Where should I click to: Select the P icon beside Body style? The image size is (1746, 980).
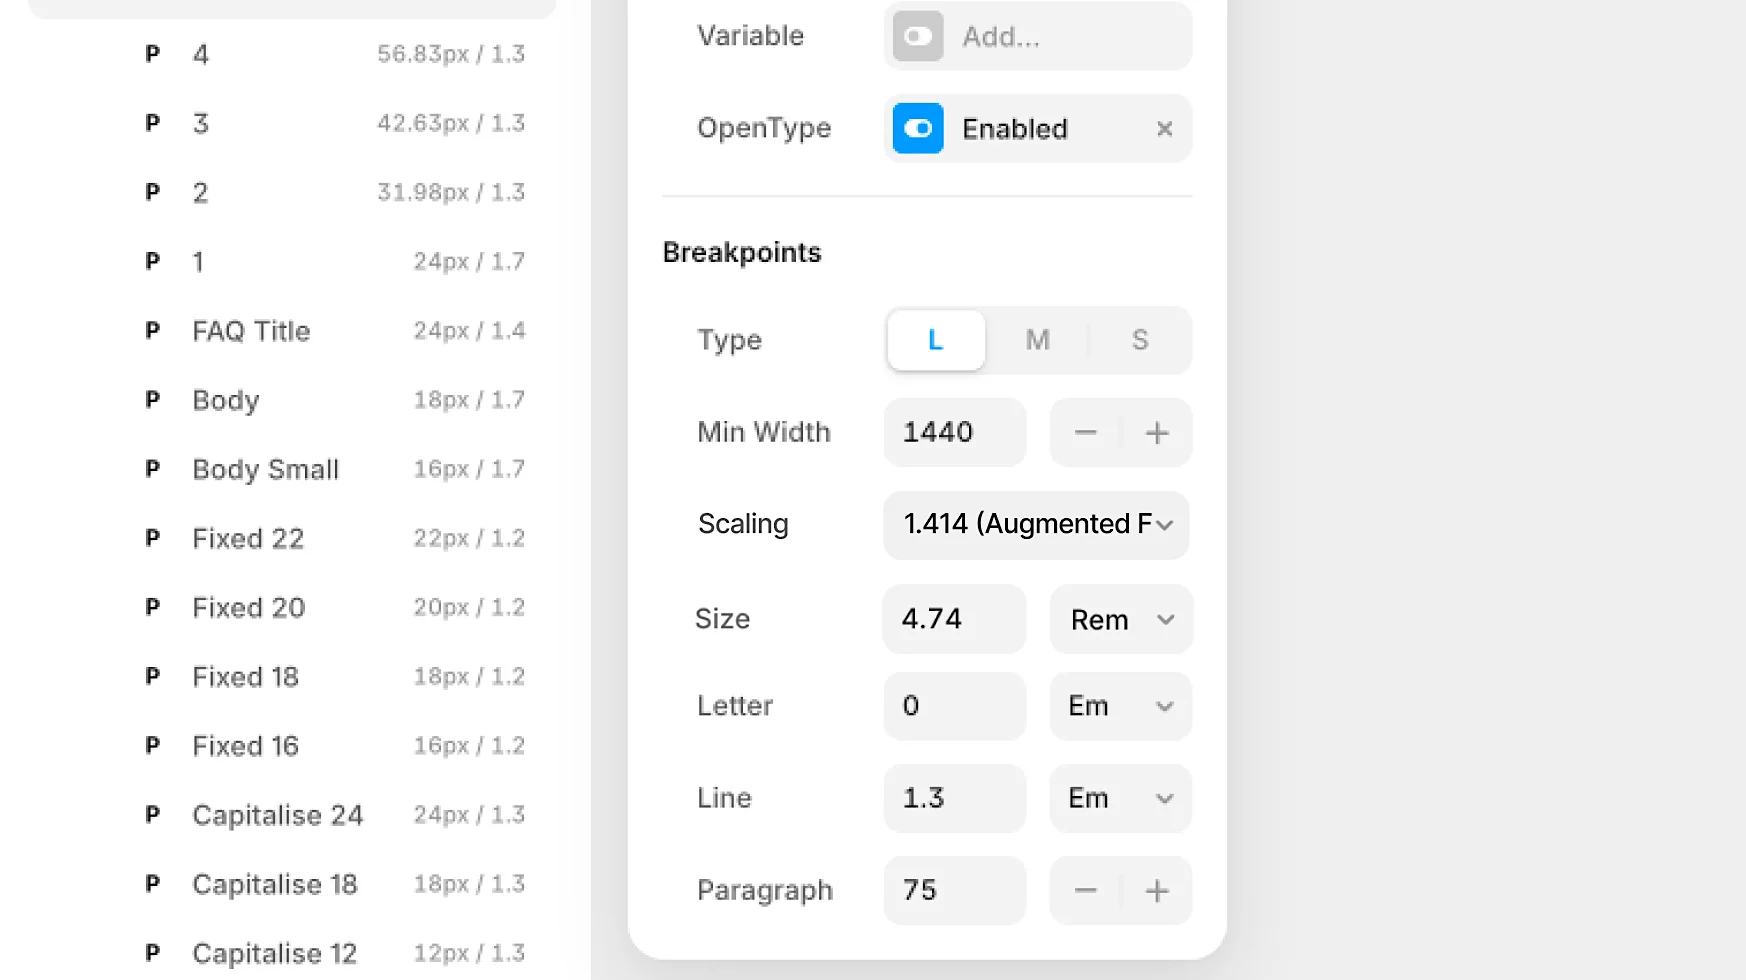tap(152, 399)
